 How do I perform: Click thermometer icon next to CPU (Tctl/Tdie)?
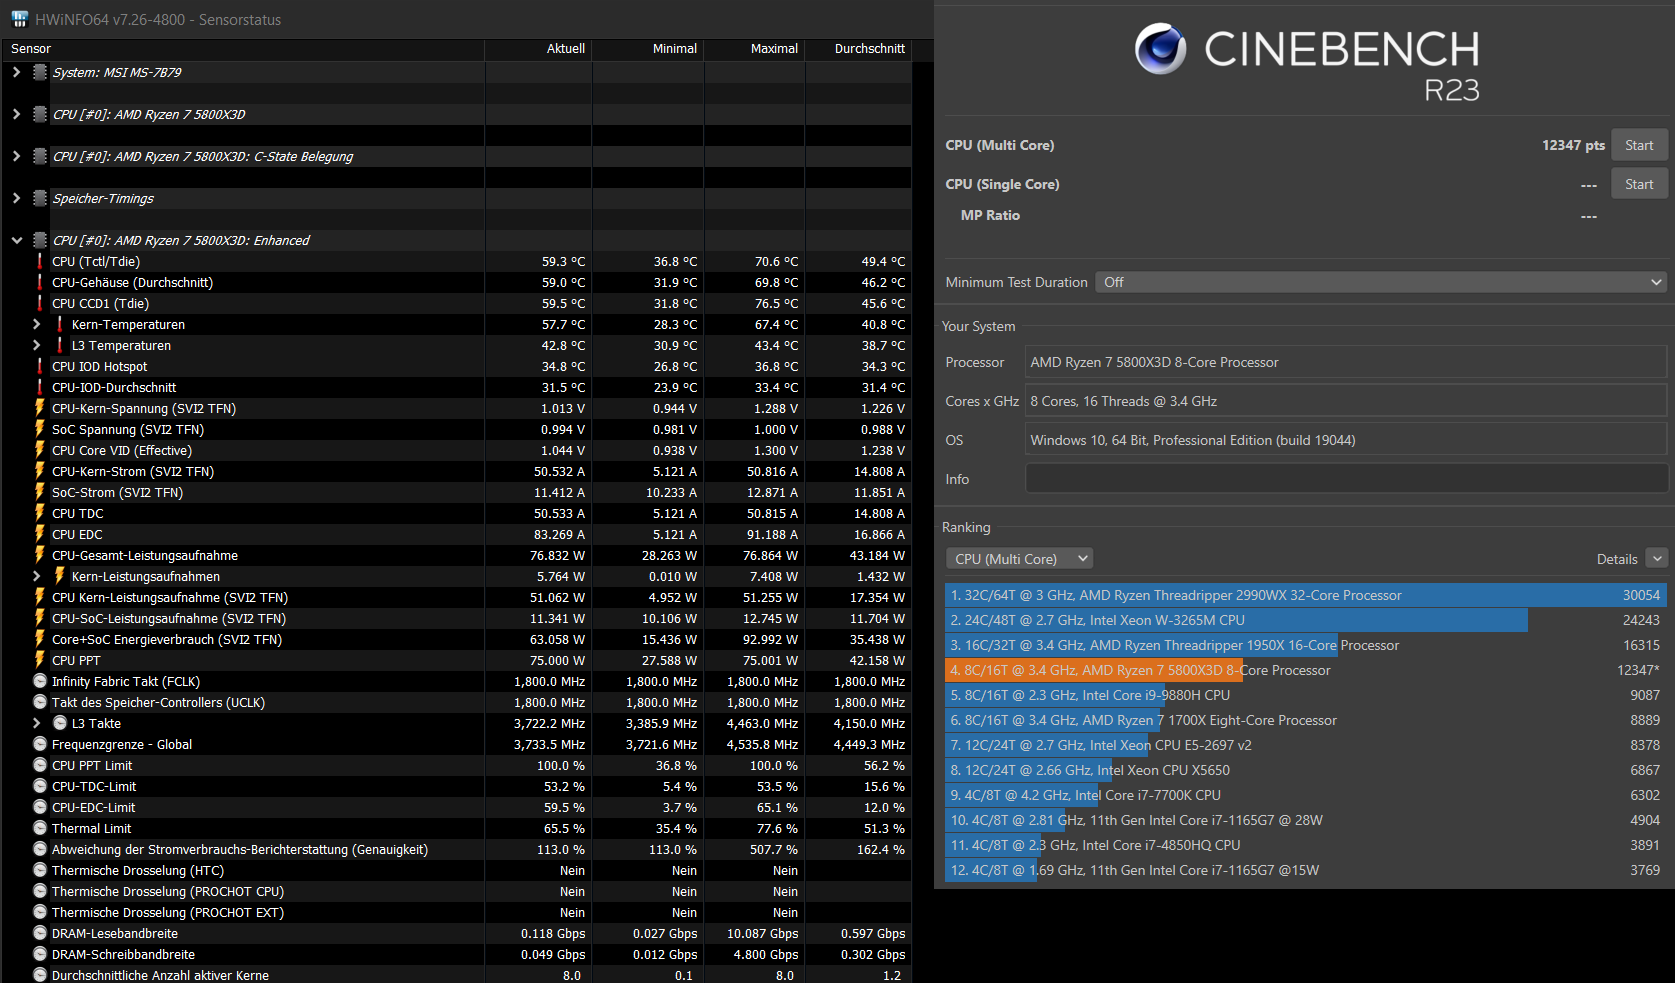pos(40,261)
